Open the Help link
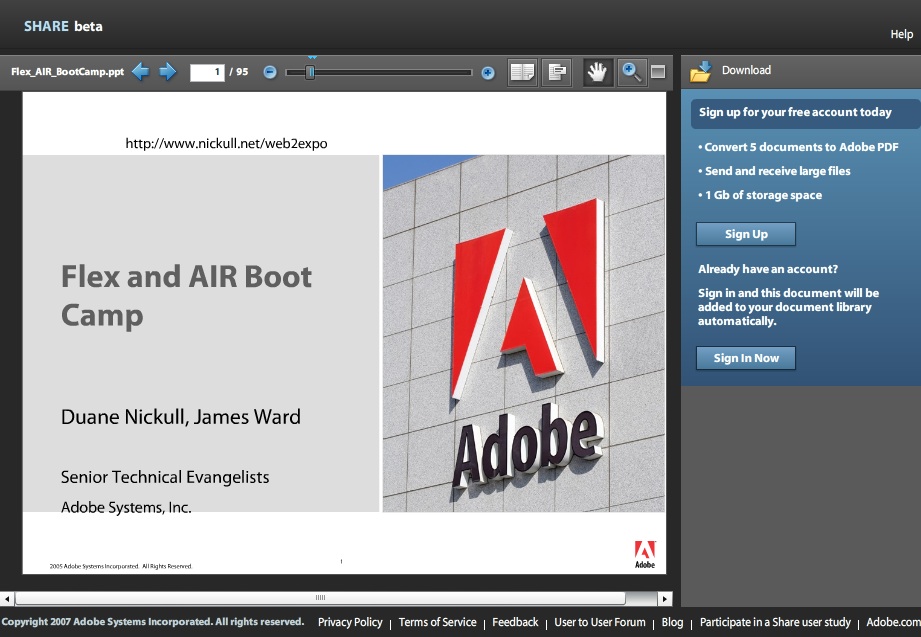 902,34
